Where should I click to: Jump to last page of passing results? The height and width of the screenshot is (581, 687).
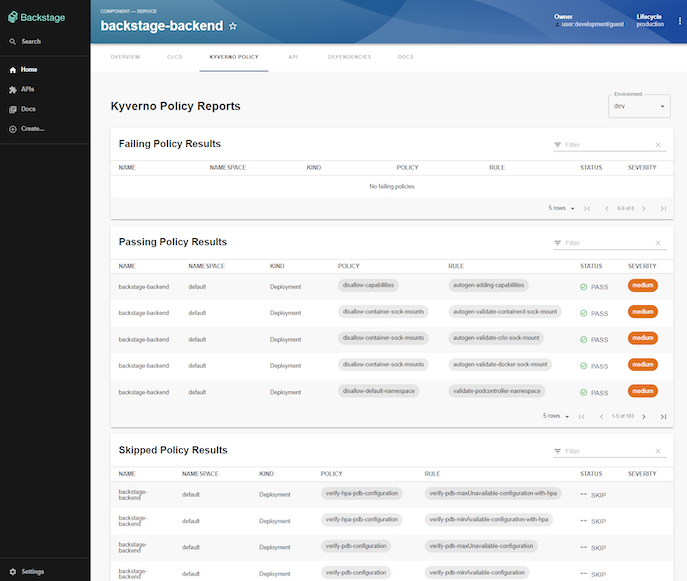662,416
